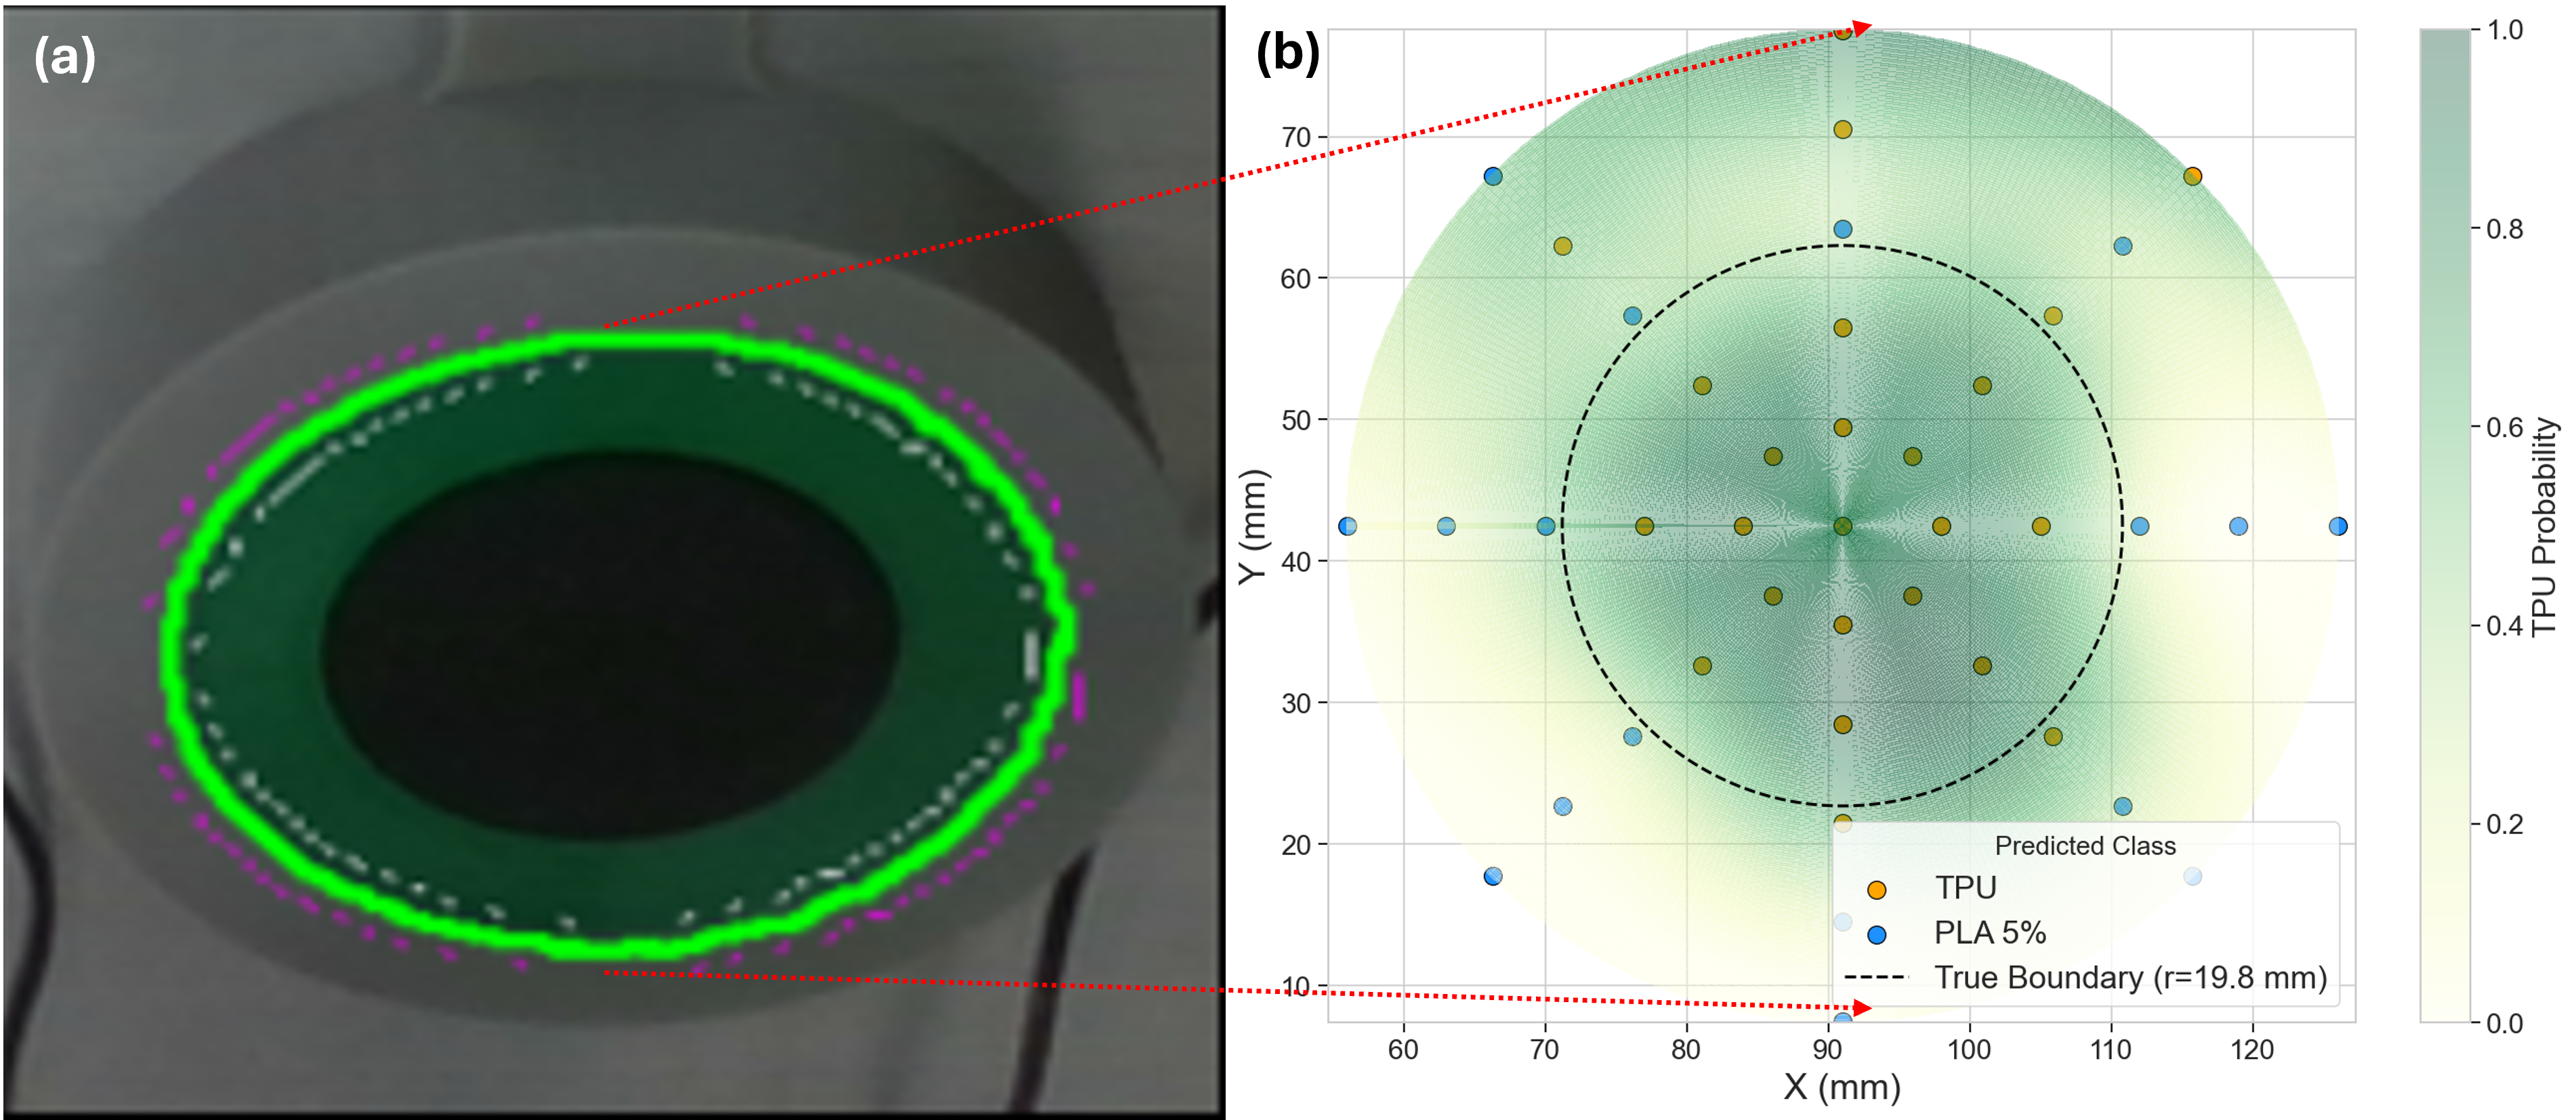The image size is (2576, 1120).
Task: Click the blue PLA 5% legend marker
Action: [1877, 935]
